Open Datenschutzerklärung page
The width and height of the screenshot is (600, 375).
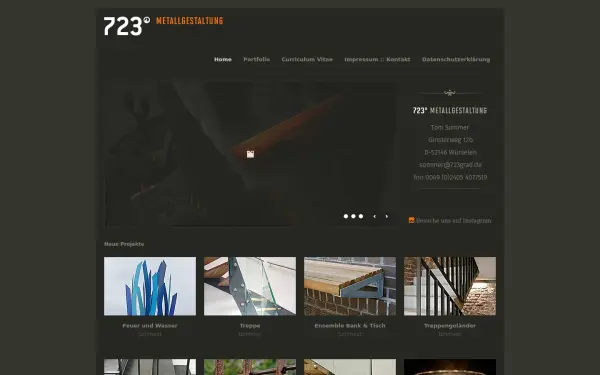click(x=456, y=59)
